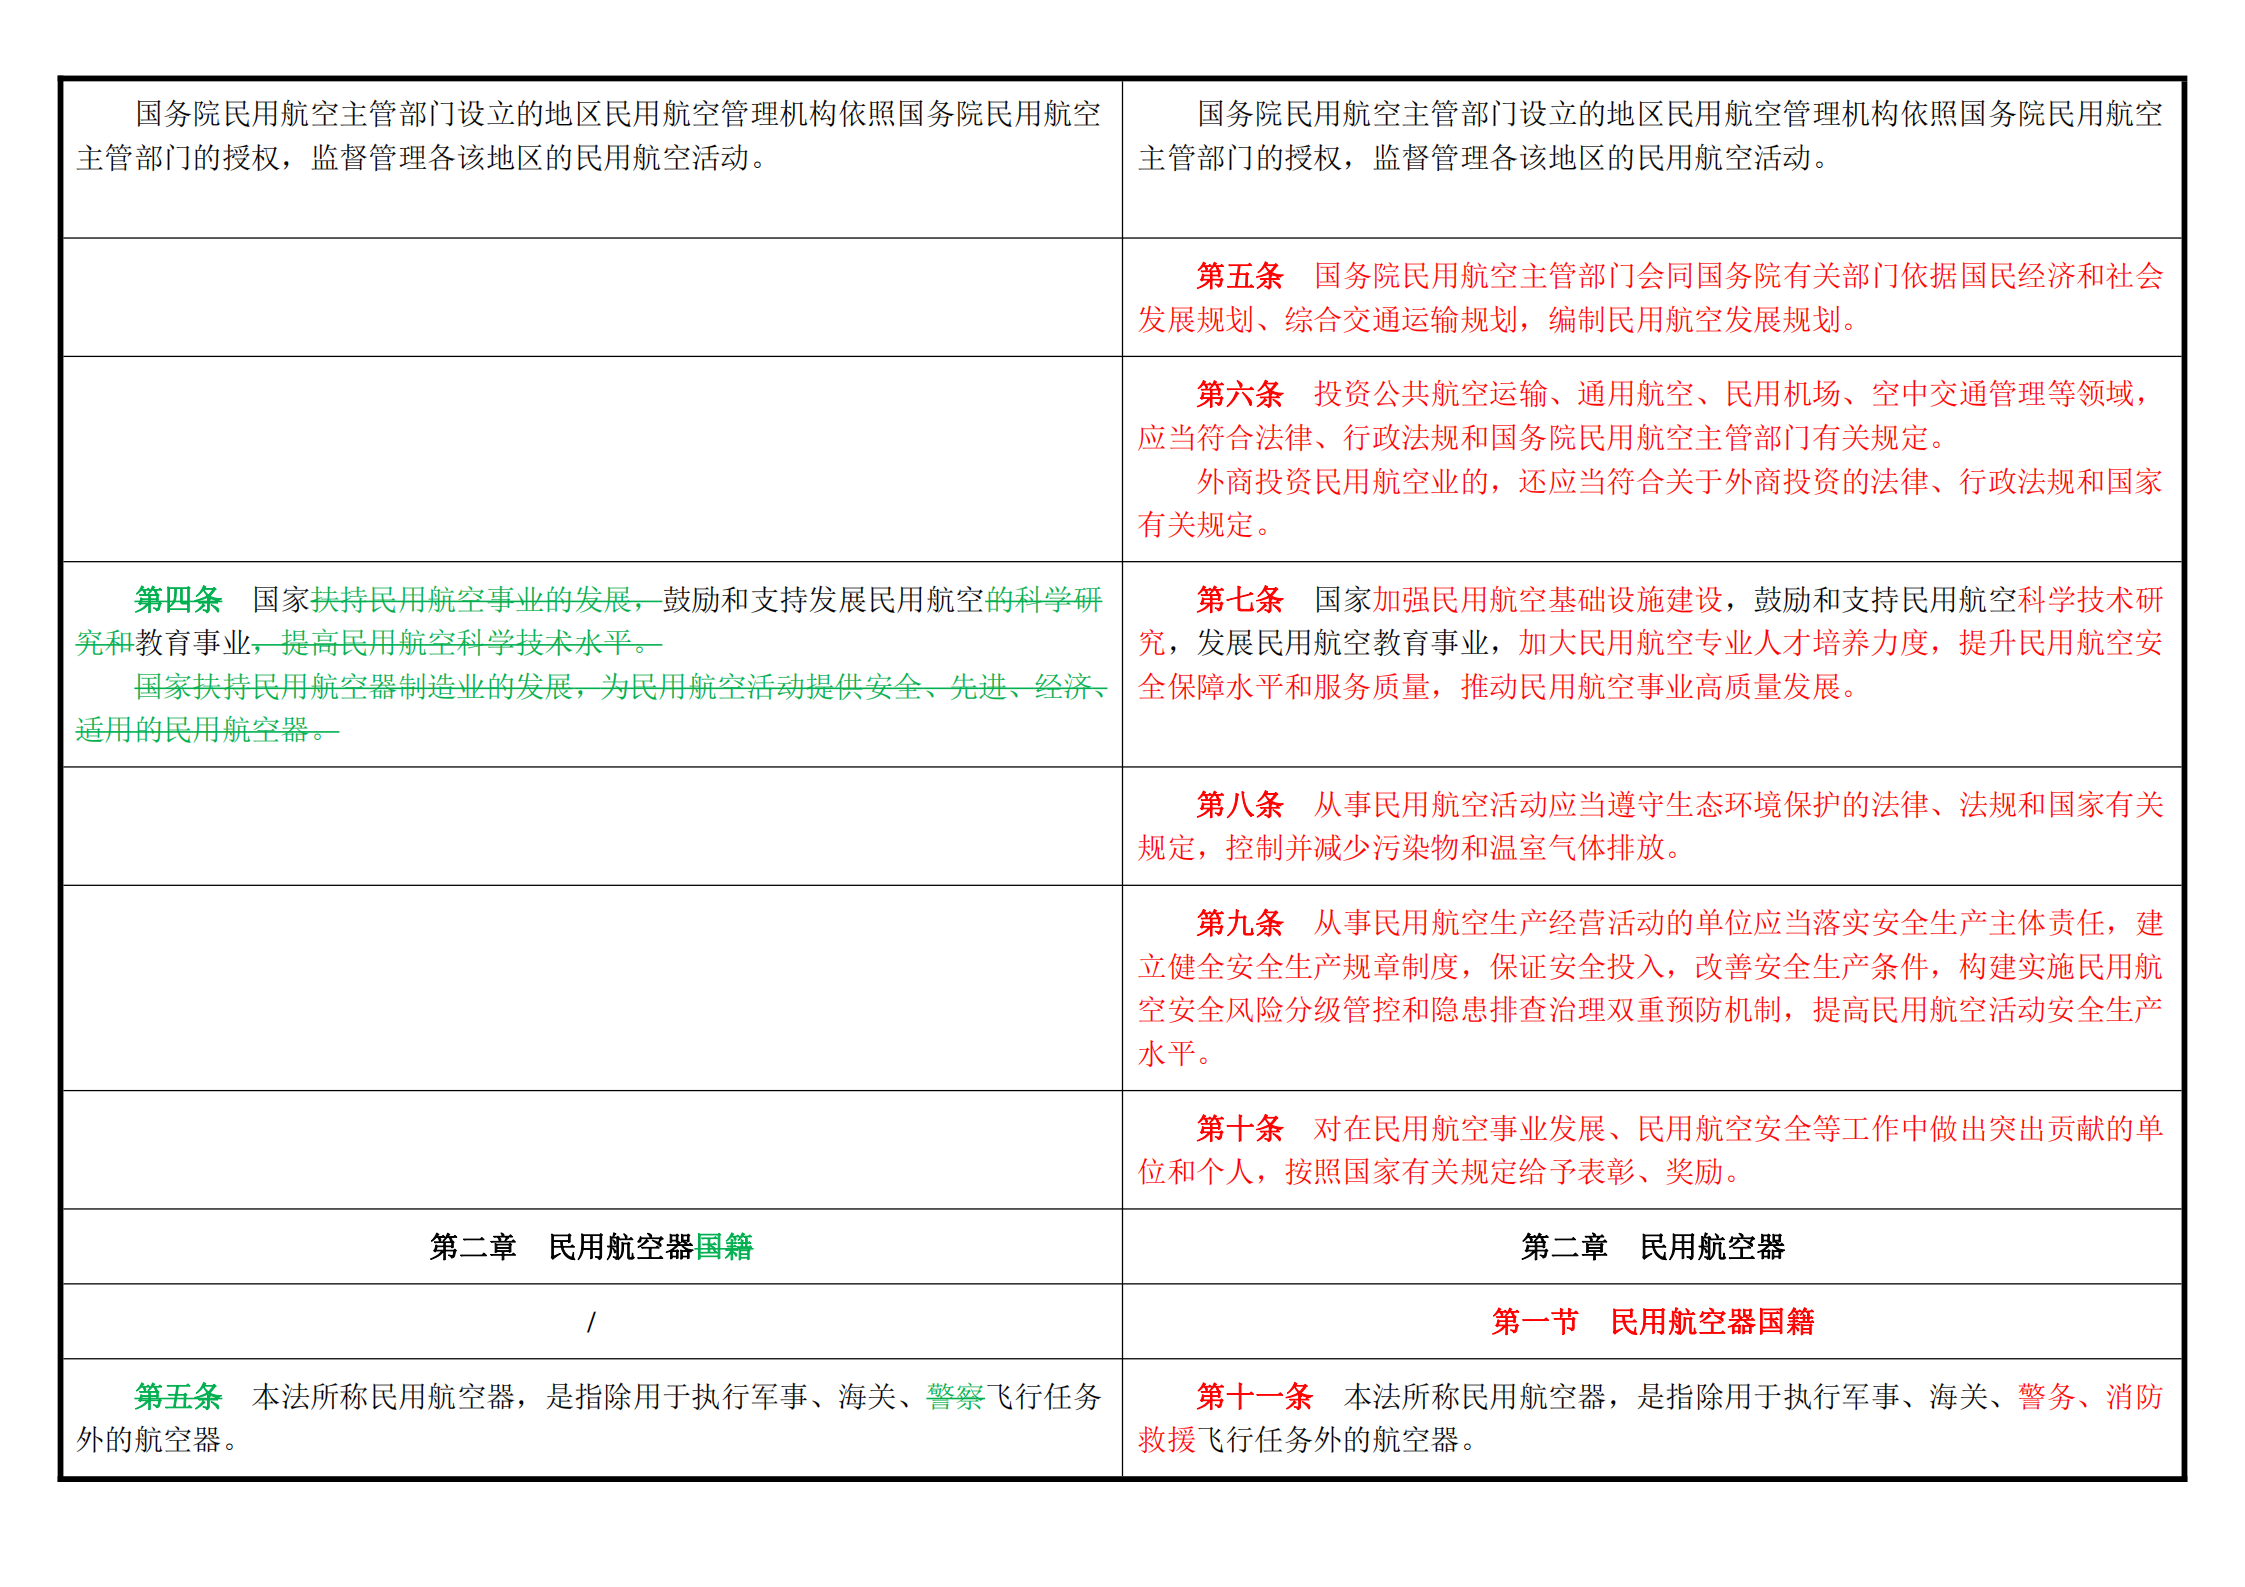
Task: Click section title 第一节 民用航空器国籍
Action: click(x=1652, y=1321)
